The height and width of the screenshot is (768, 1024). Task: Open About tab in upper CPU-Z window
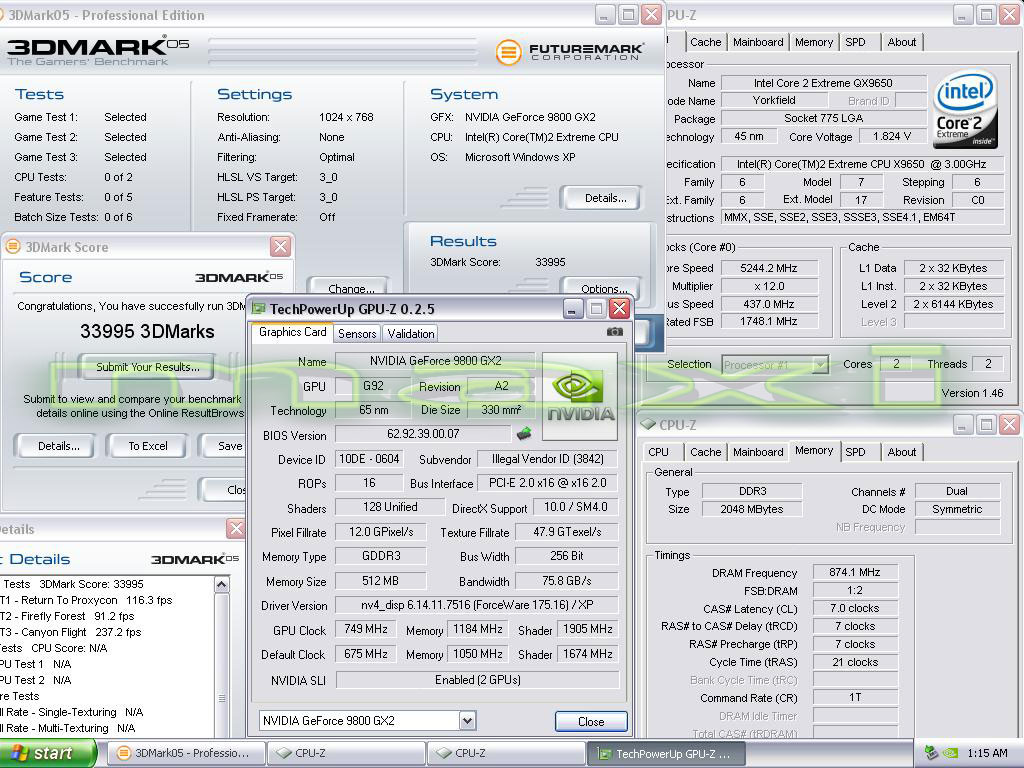(901, 42)
